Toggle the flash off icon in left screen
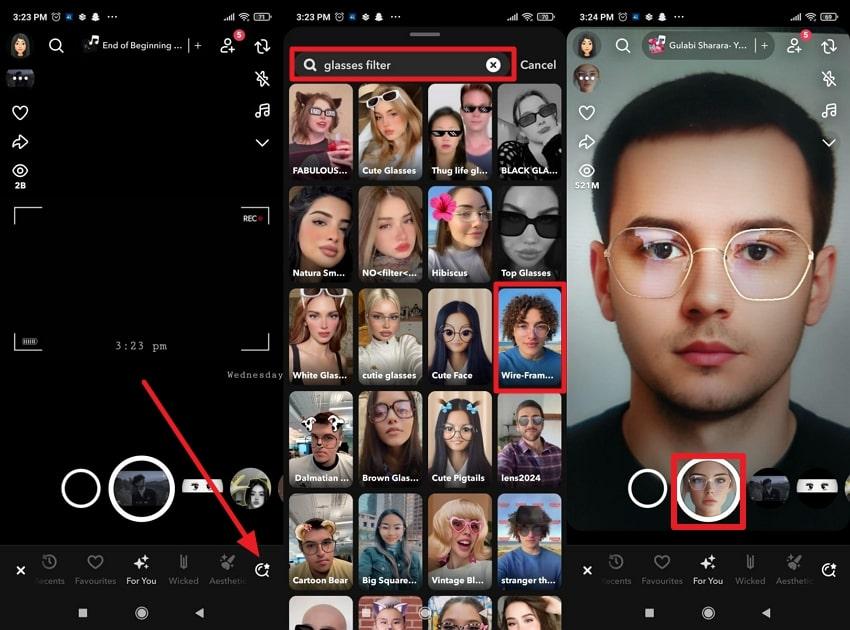The height and width of the screenshot is (630, 850). 262,79
